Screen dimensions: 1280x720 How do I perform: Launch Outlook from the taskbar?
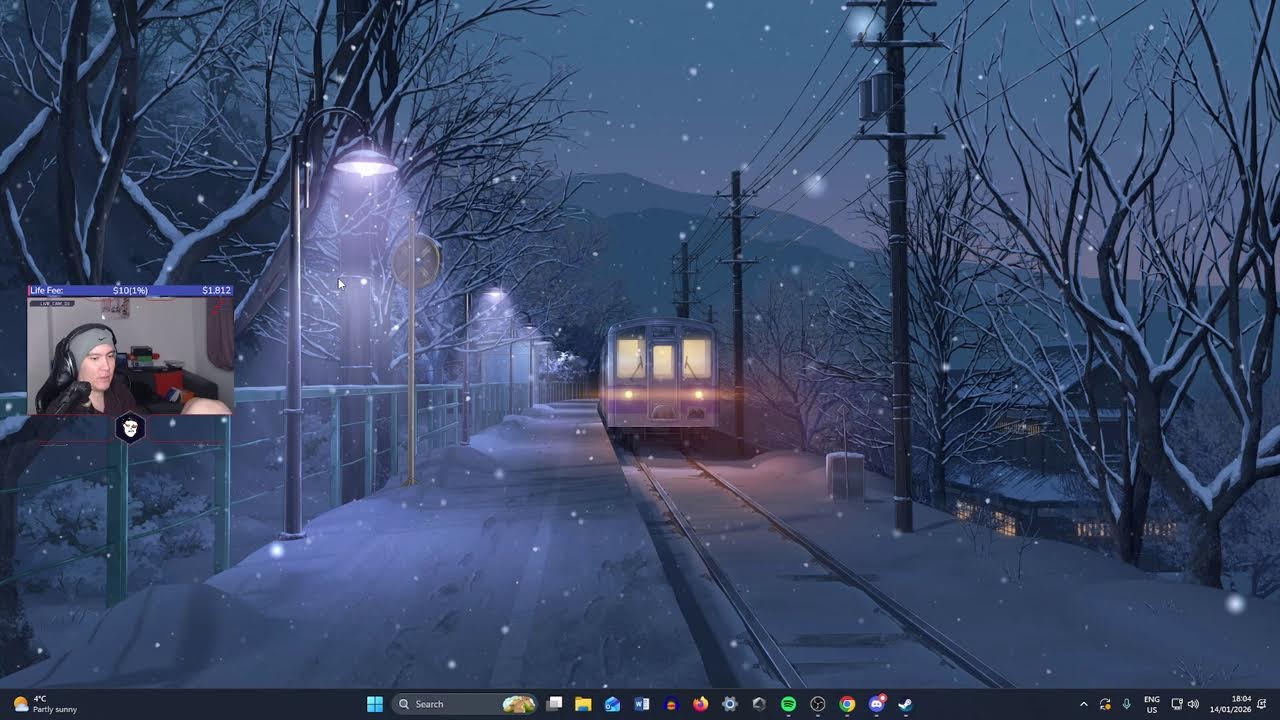click(612, 704)
